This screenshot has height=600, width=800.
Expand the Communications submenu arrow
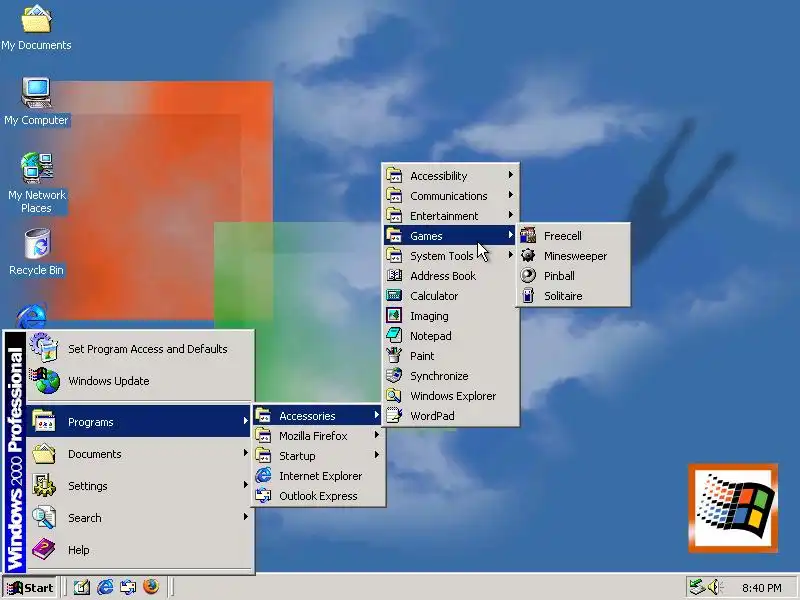click(511, 195)
